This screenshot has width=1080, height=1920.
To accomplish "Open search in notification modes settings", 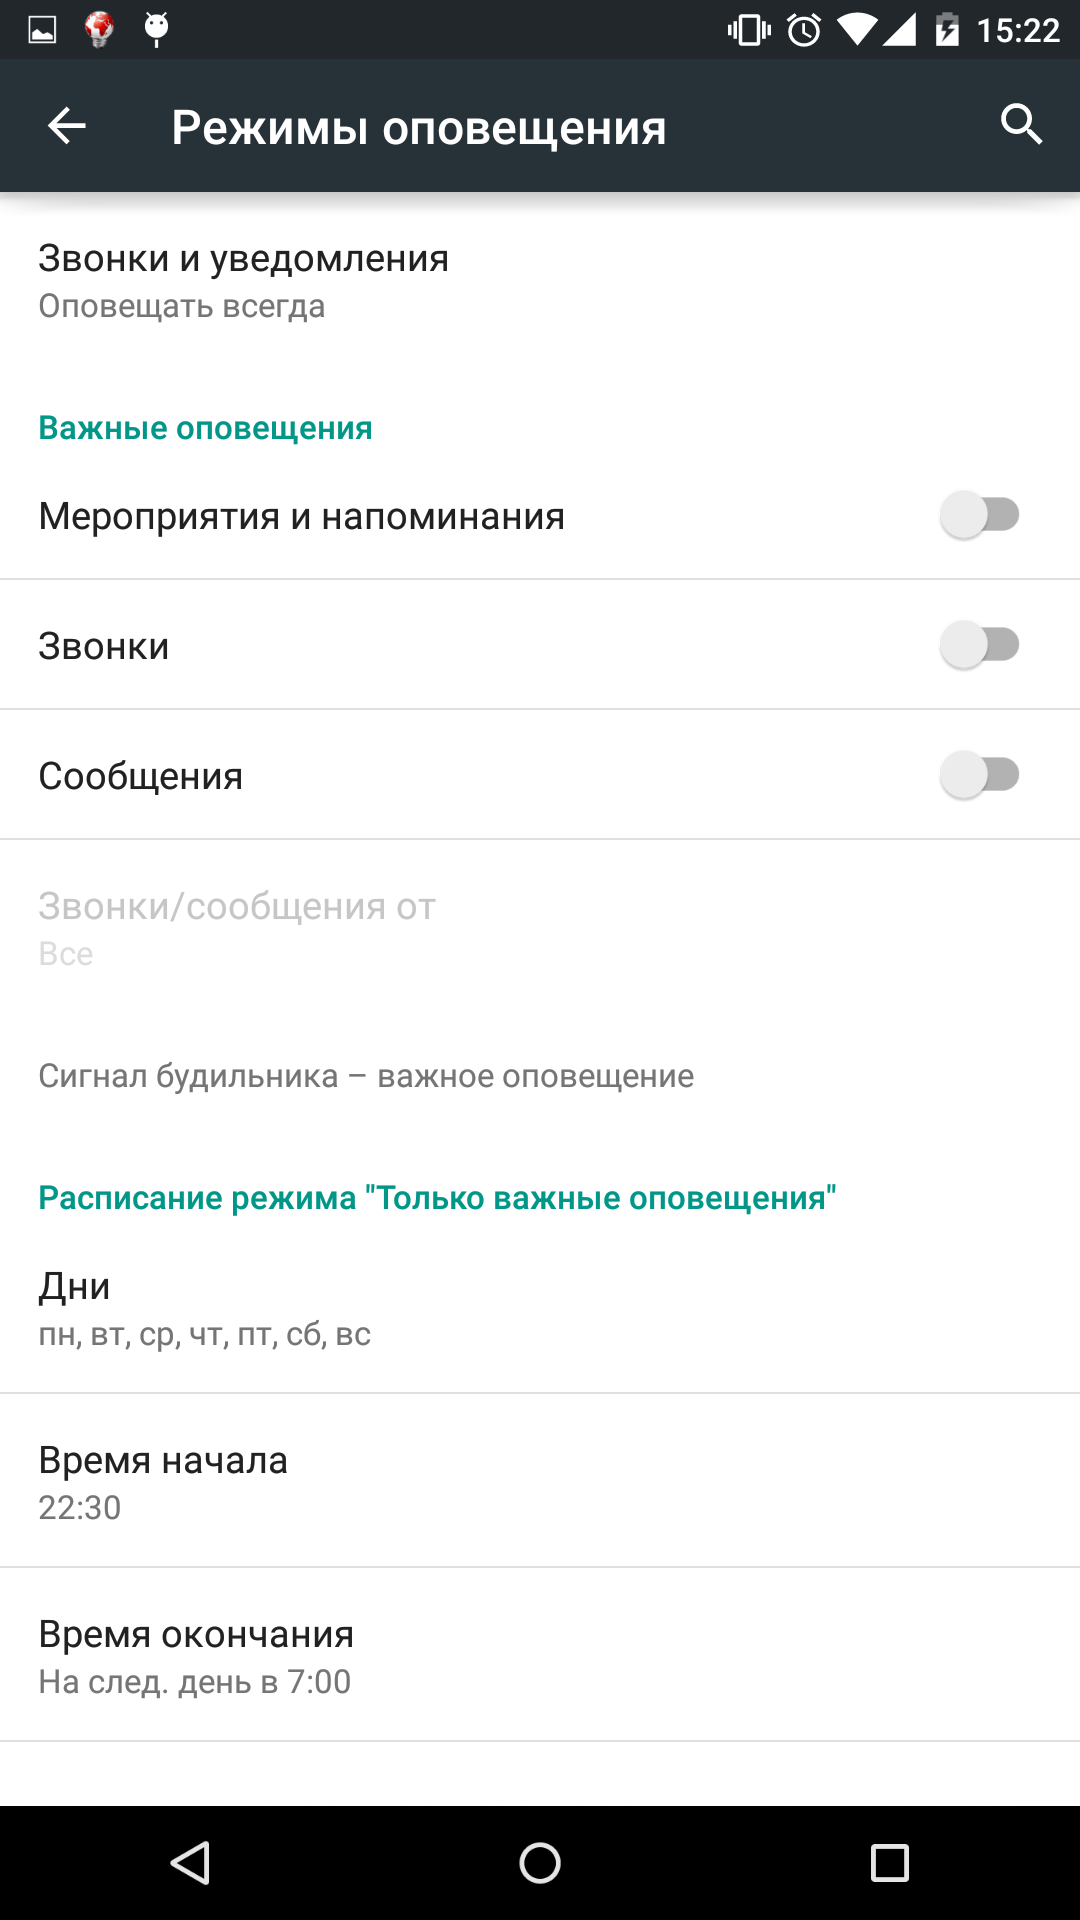I will tap(1021, 125).
